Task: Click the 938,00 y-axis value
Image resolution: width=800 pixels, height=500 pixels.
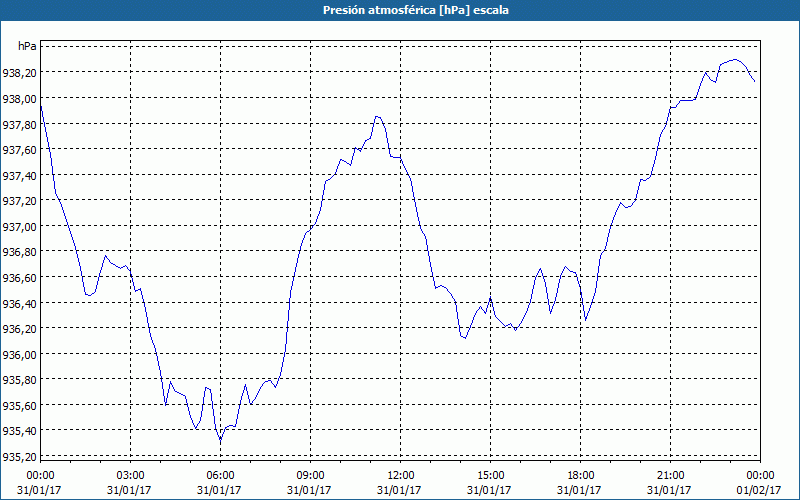Action: coord(19,98)
